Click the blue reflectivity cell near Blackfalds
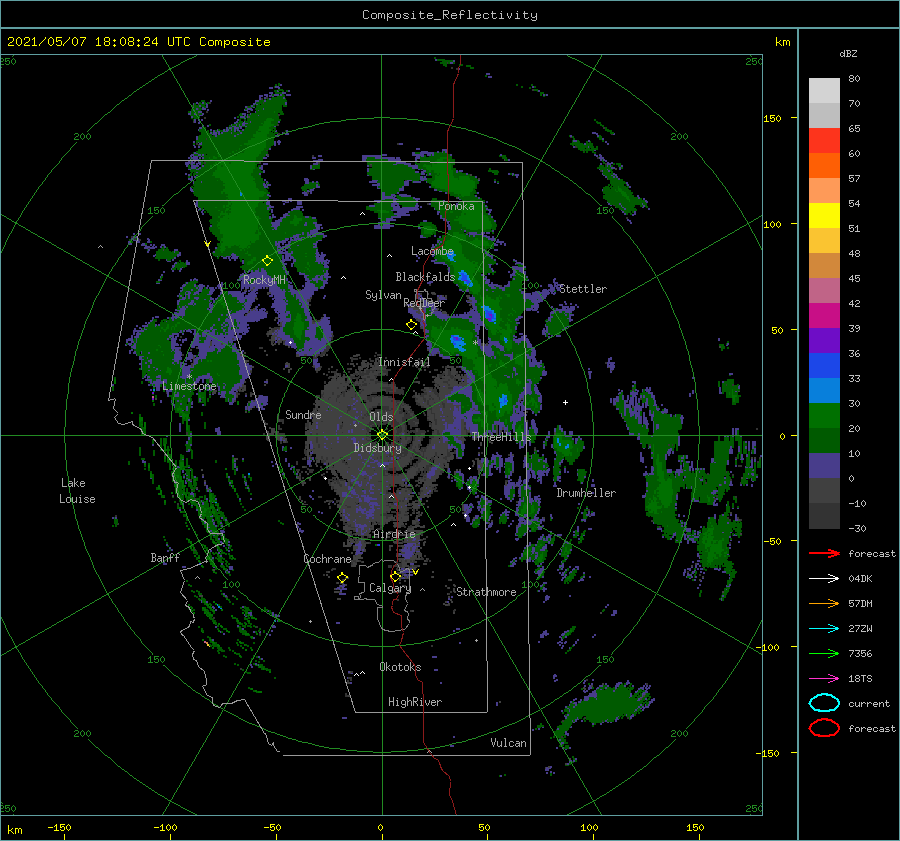This screenshot has height=841, width=900. (x=465, y=279)
